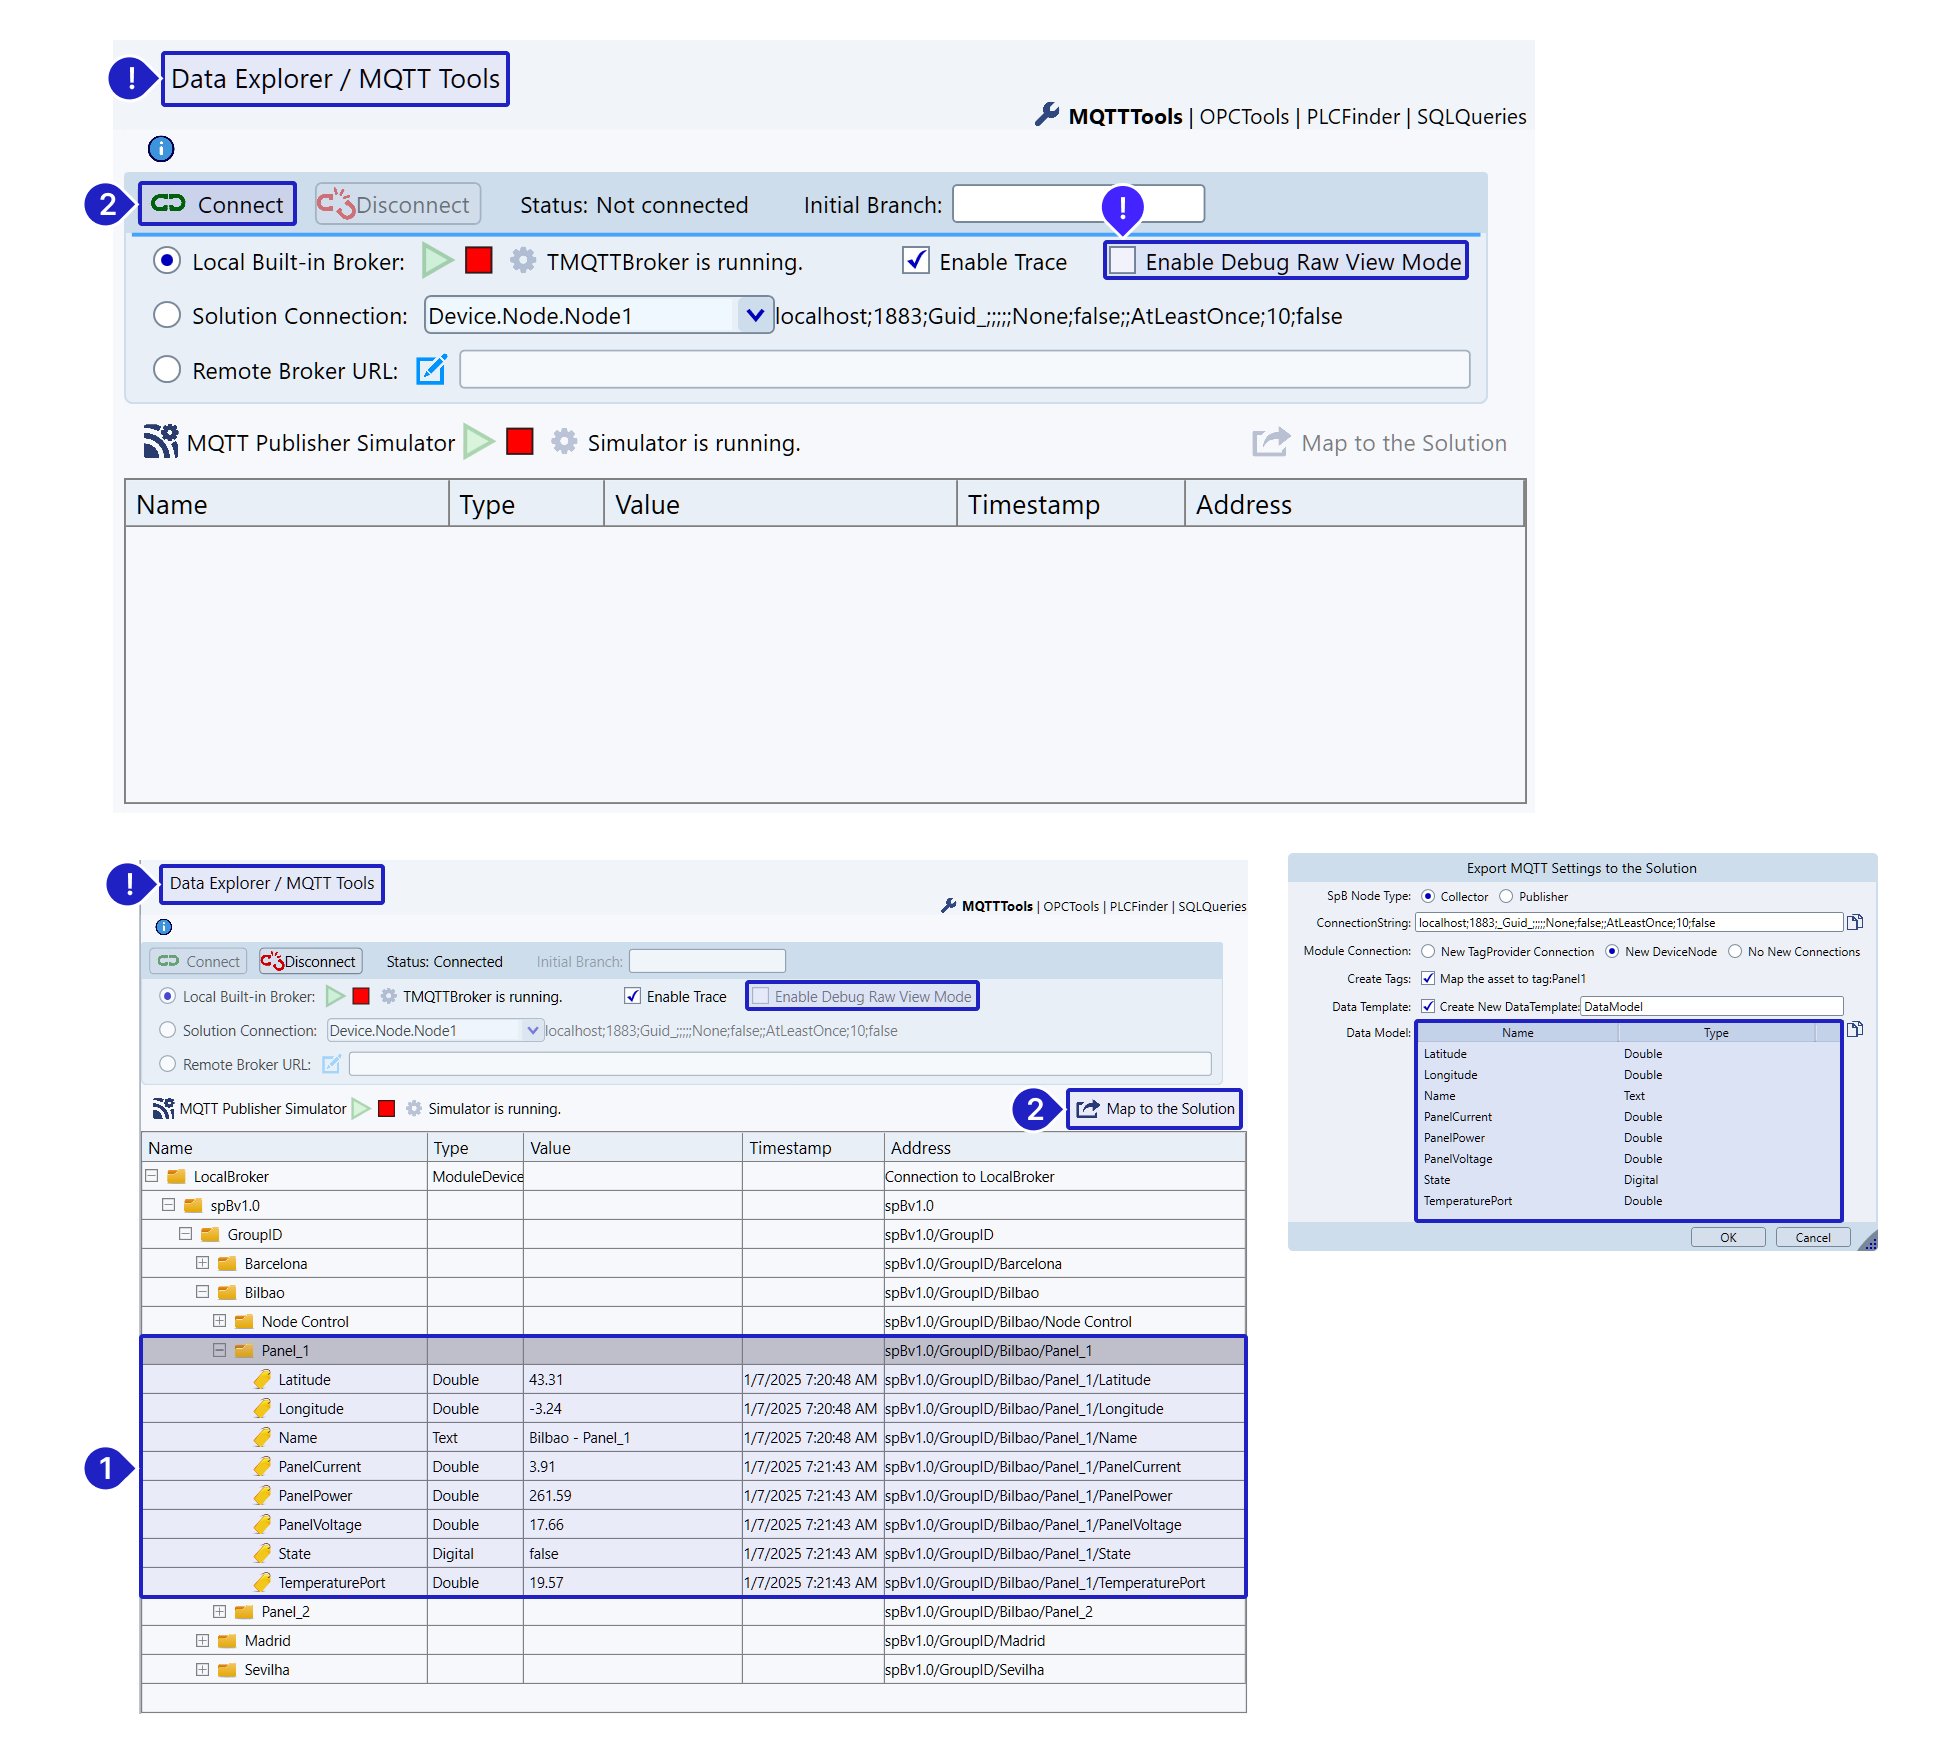Screen dimensions: 1958x1754
Task: Select Publisher as SpB Node Type
Action: point(1506,896)
